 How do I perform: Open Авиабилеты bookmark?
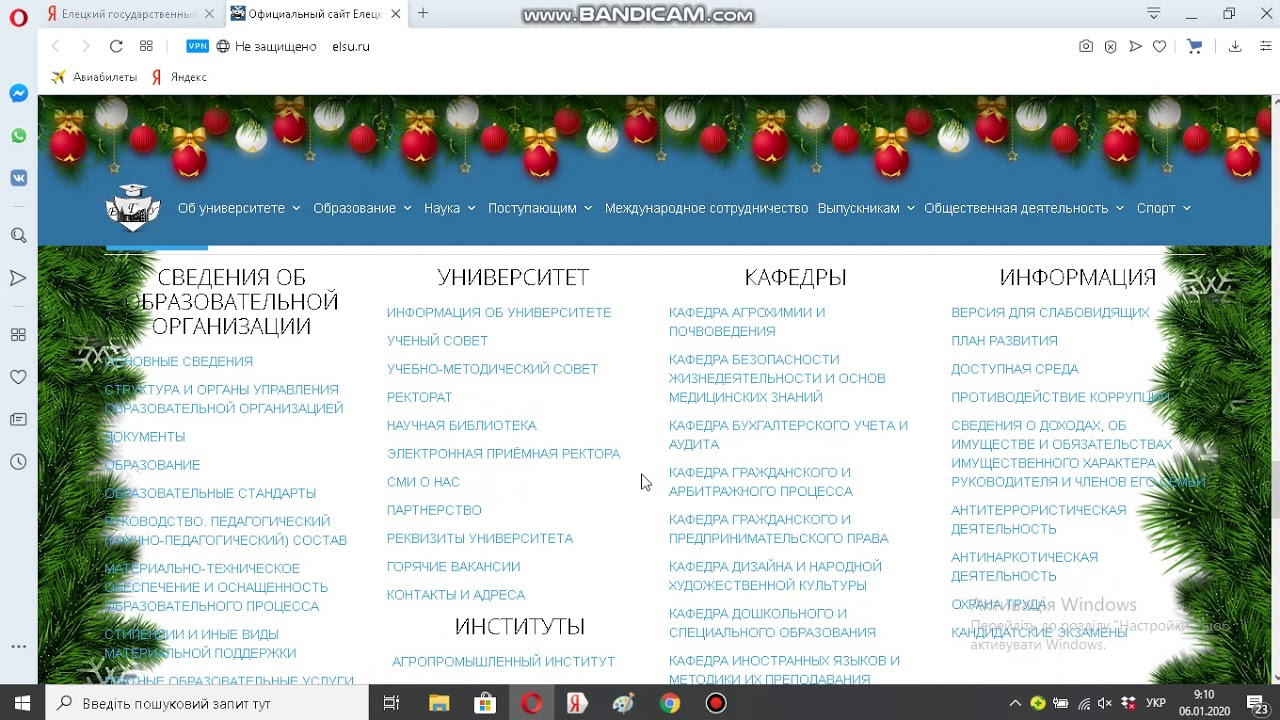(94, 77)
